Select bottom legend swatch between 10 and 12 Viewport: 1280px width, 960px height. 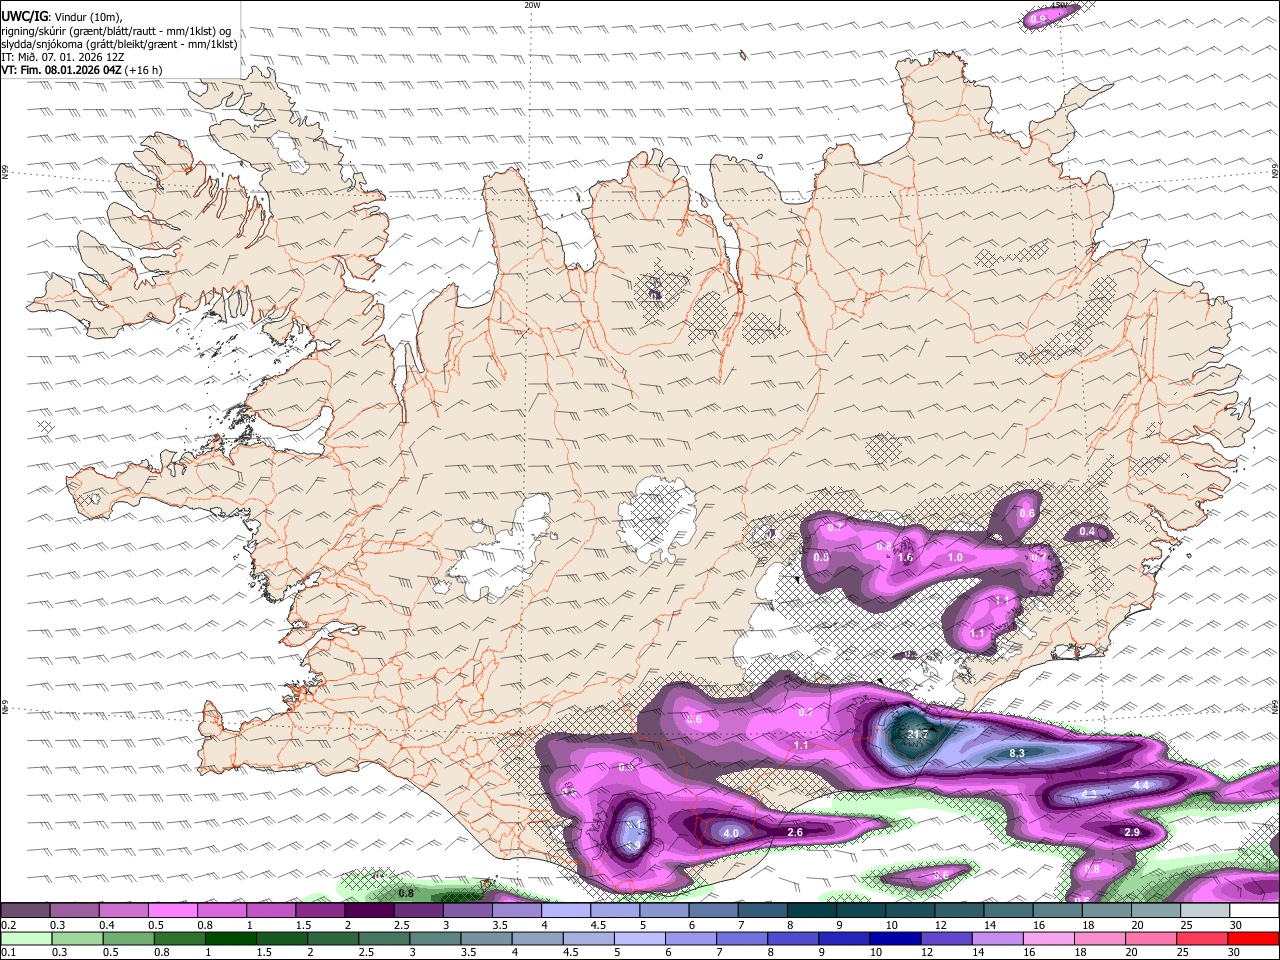point(893,938)
